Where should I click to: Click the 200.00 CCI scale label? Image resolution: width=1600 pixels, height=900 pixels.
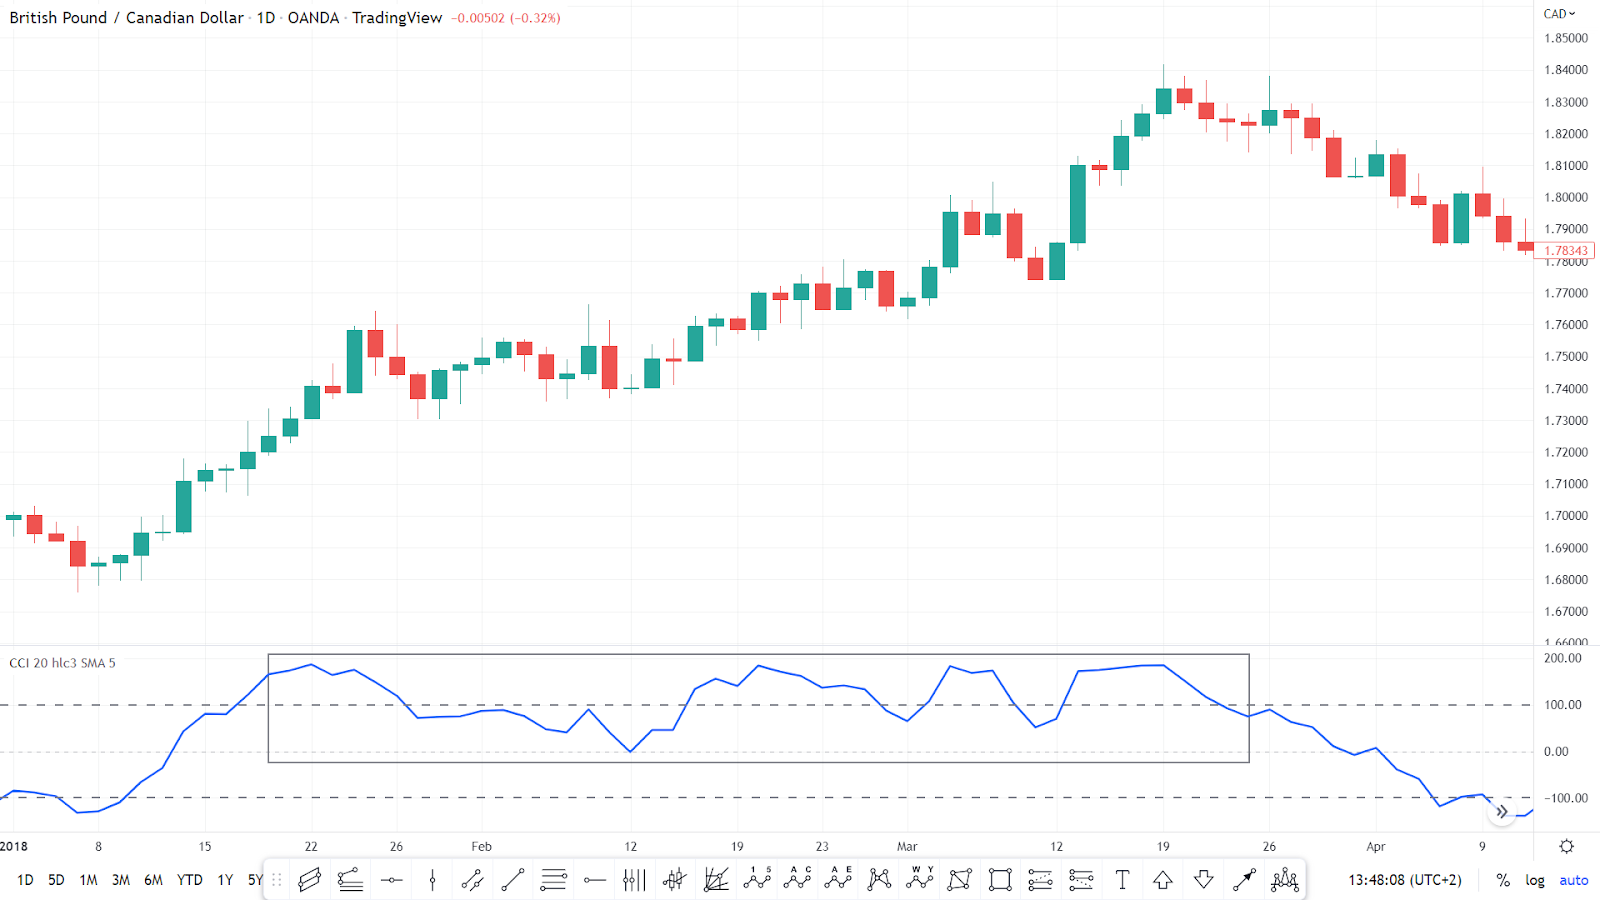click(1563, 658)
